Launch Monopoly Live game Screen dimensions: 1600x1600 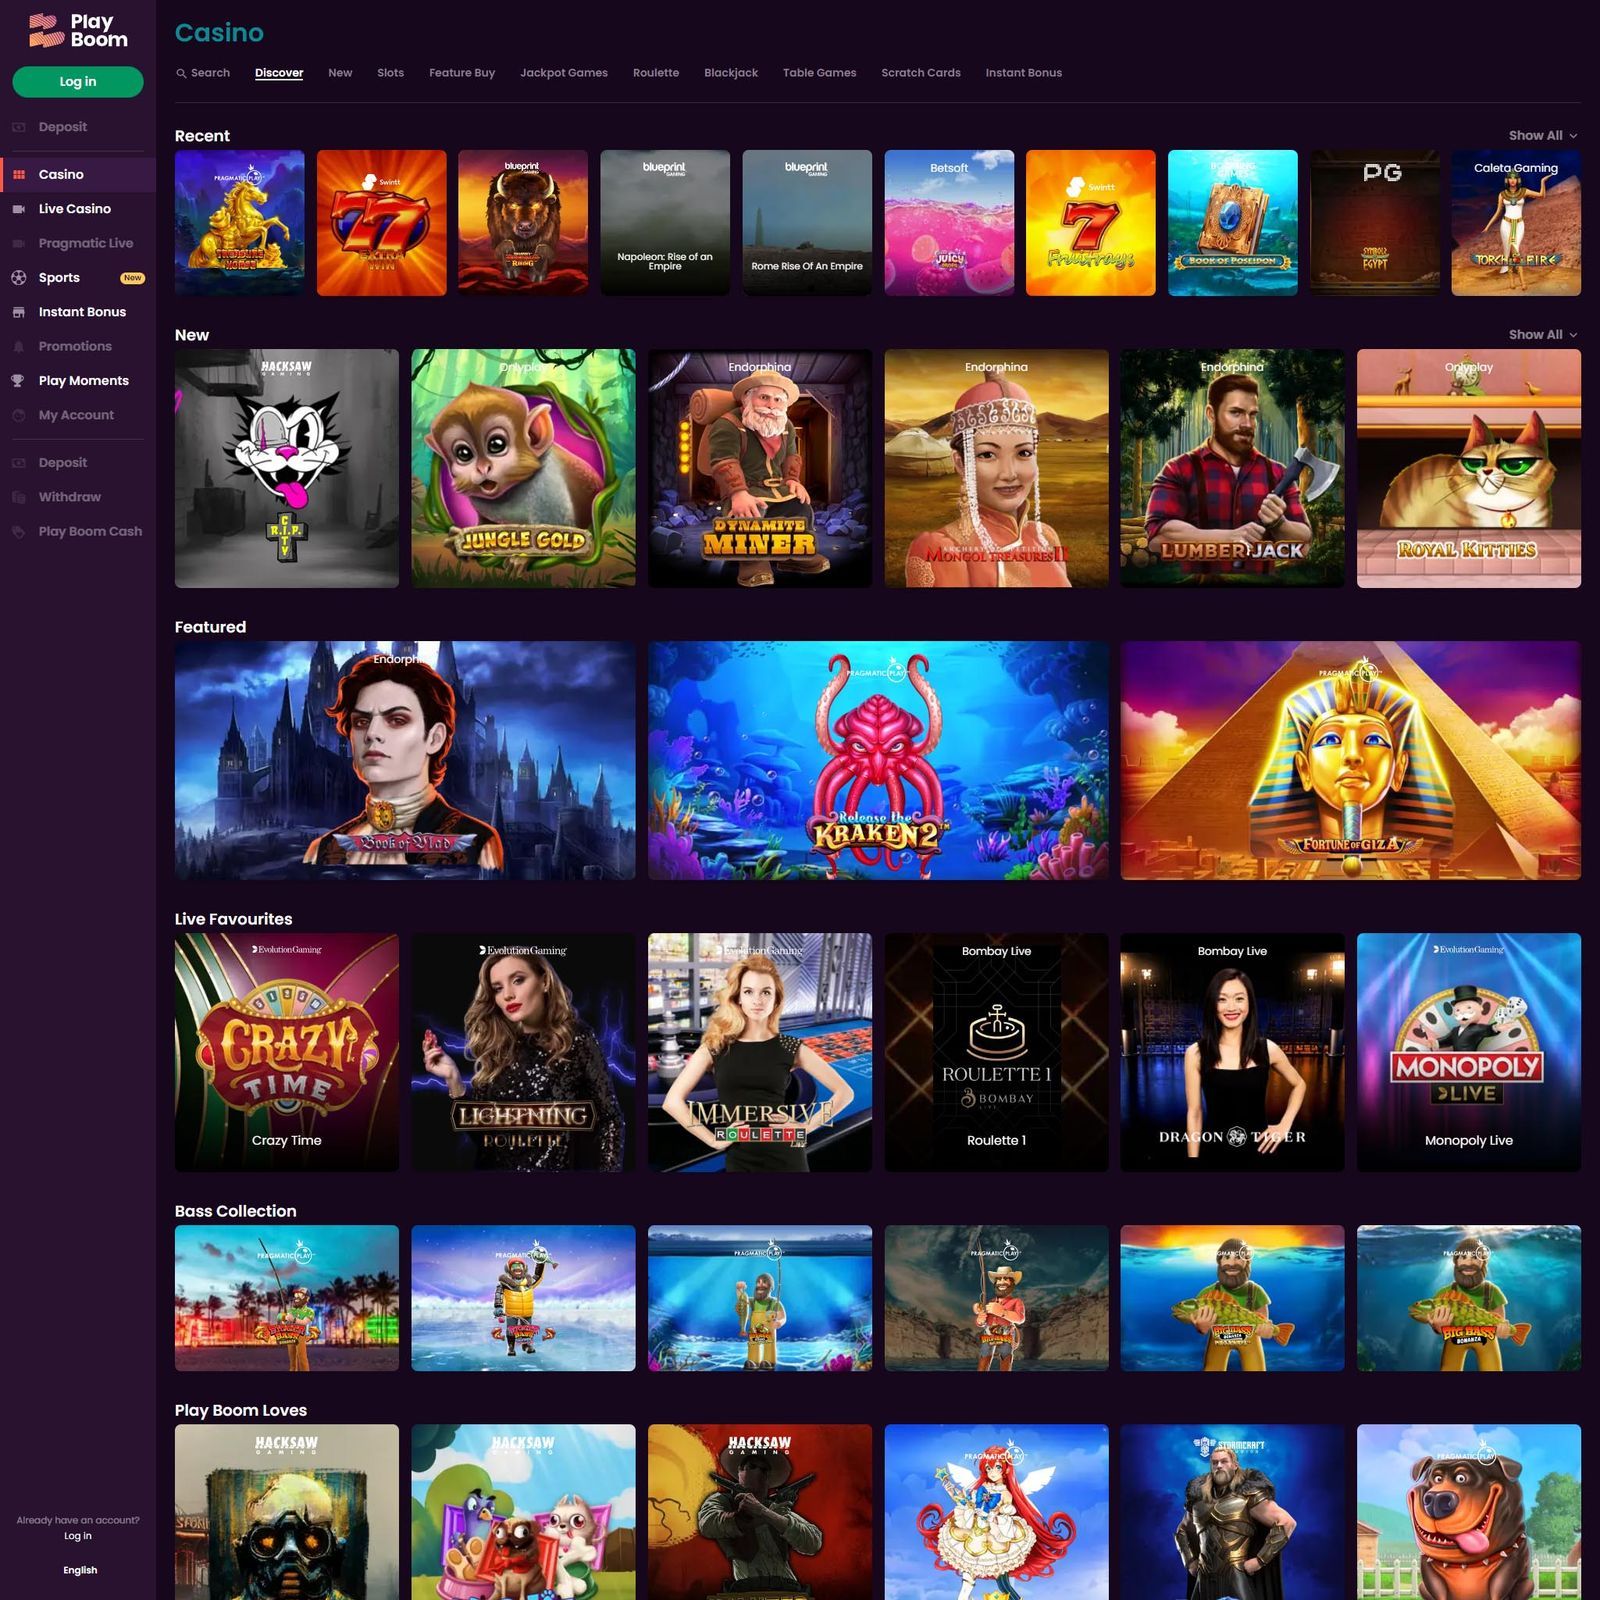click(x=1469, y=1053)
